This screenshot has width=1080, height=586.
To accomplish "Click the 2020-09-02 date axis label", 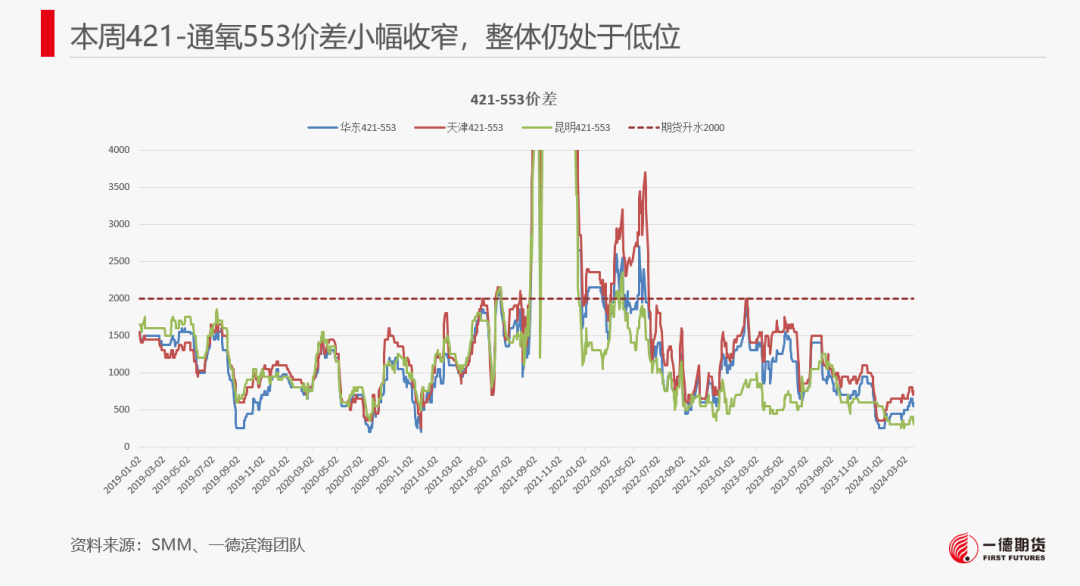I will point(370,473).
